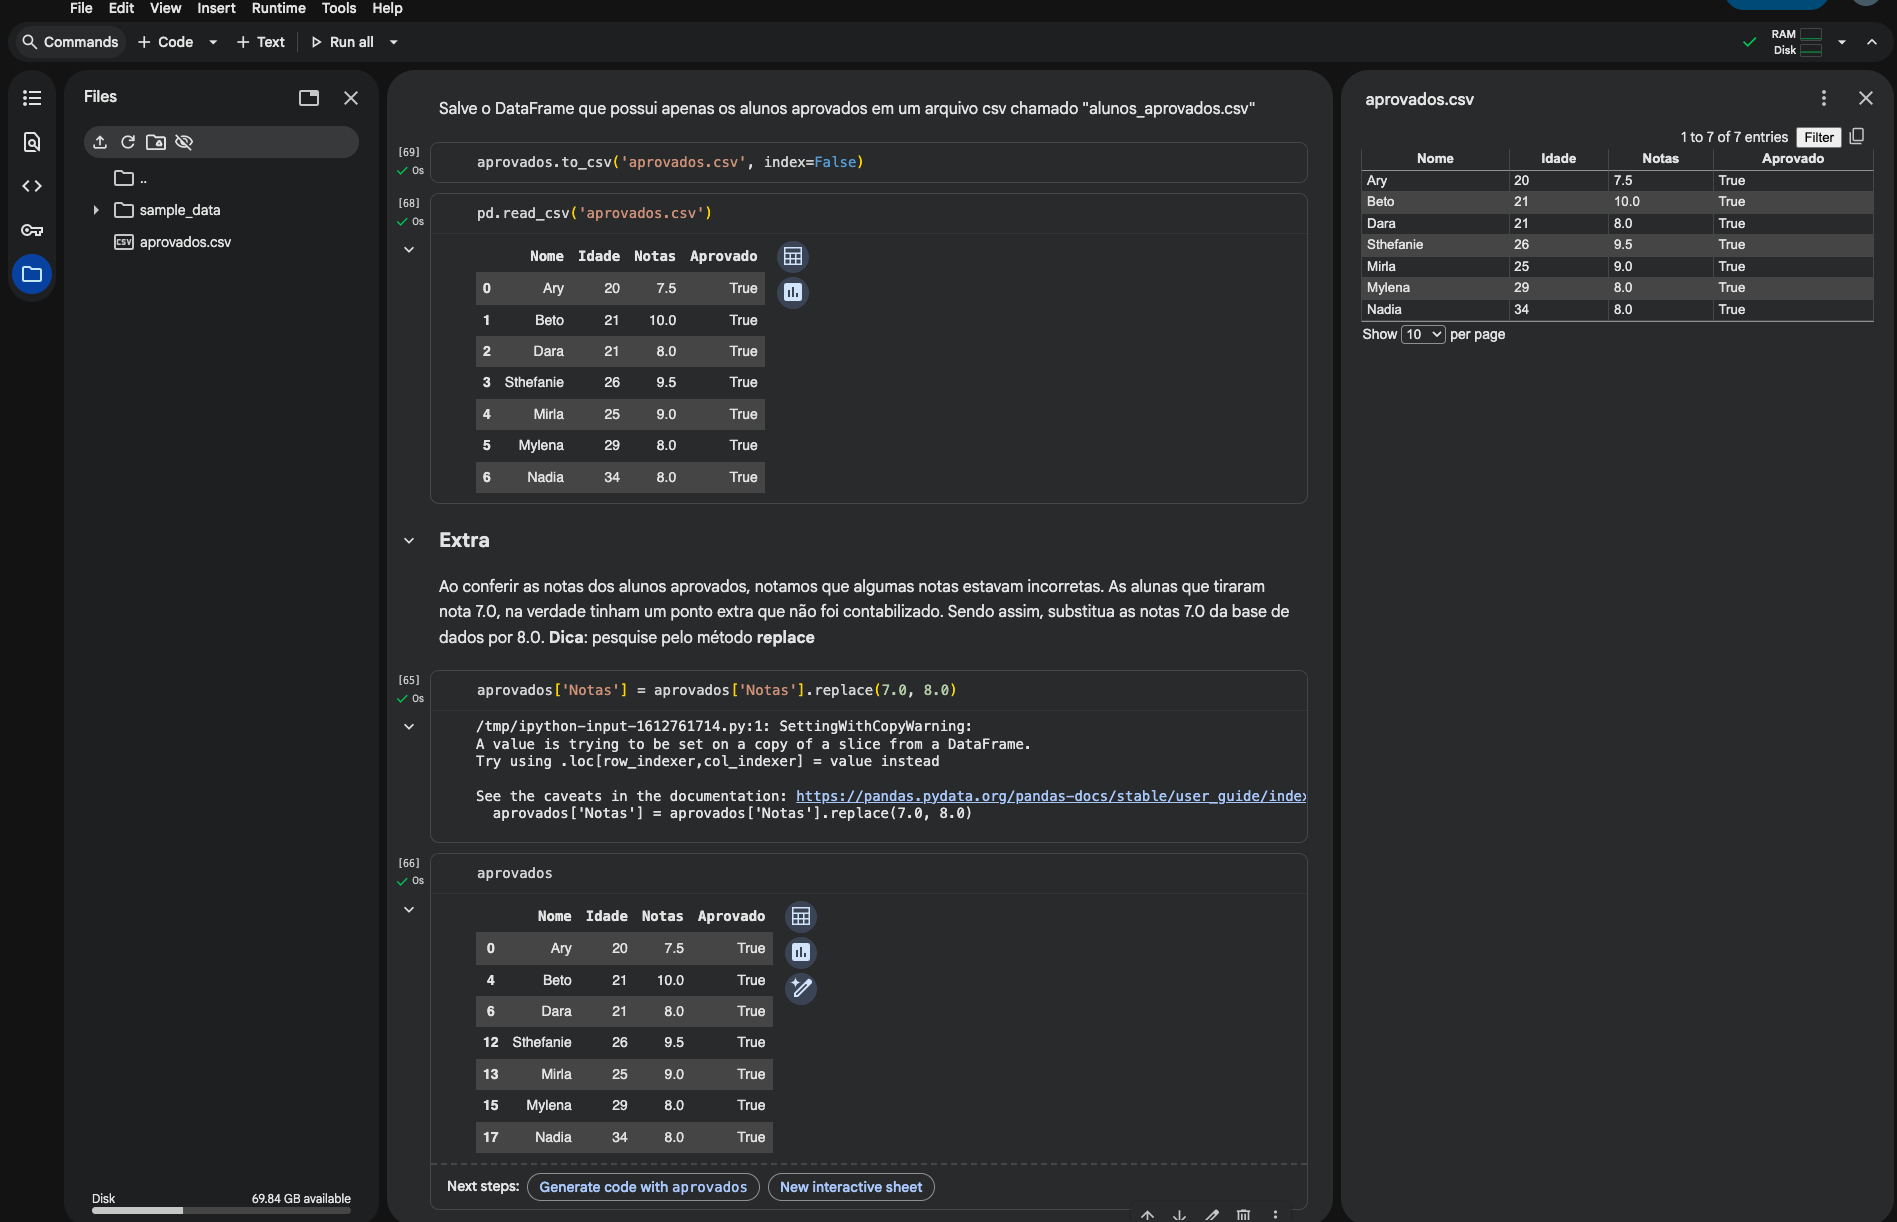Open the Insert menu
The width and height of the screenshot is (1897, 1222).
click(216, 8)
